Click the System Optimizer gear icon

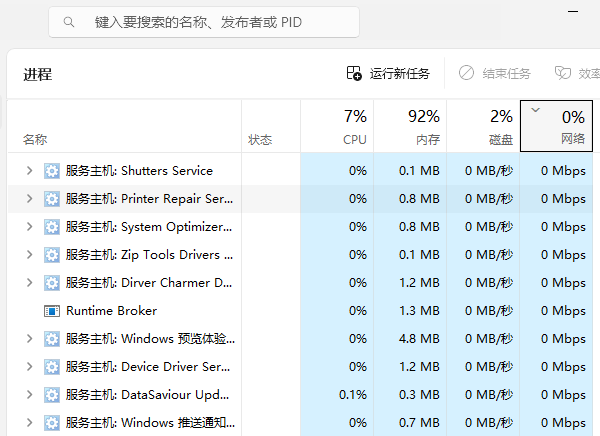(52, 227)
